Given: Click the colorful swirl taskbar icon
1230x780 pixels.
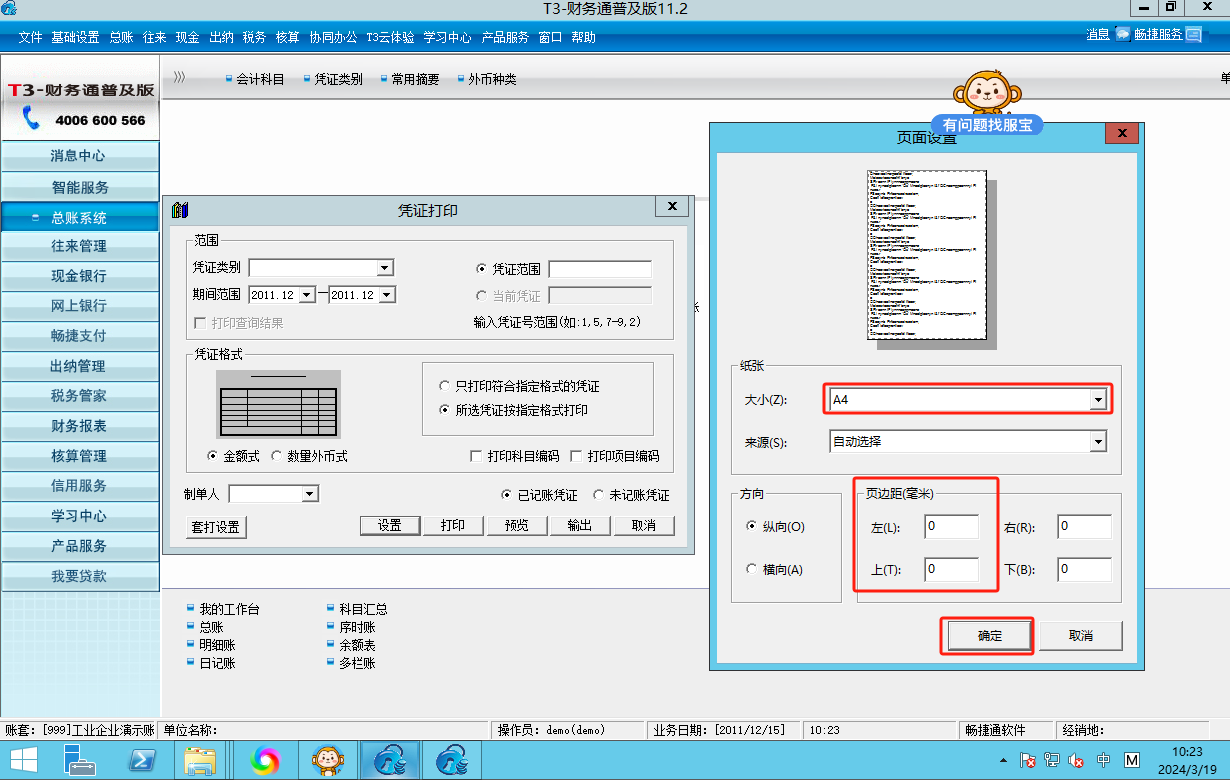Looking at the screenshot, I should pos(265,760).
